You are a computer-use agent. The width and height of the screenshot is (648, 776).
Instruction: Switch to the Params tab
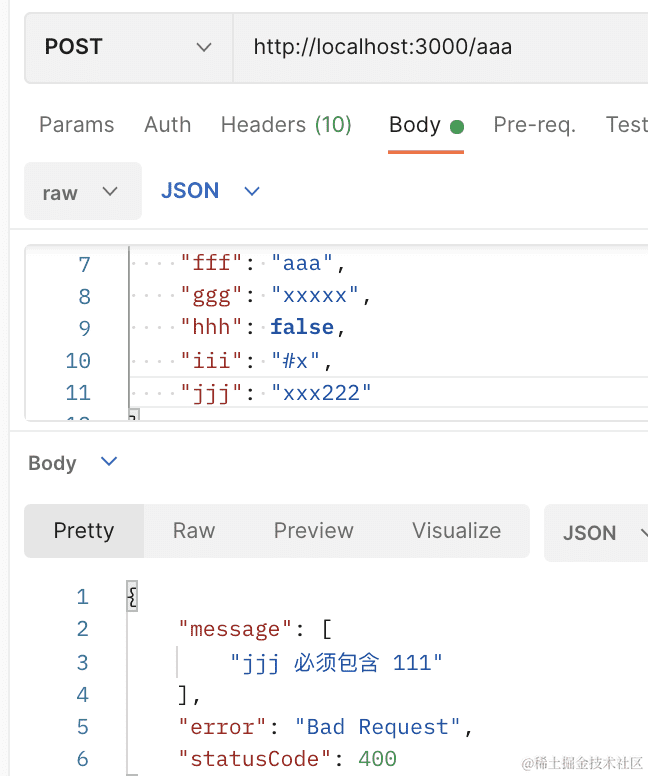(76, 125)
